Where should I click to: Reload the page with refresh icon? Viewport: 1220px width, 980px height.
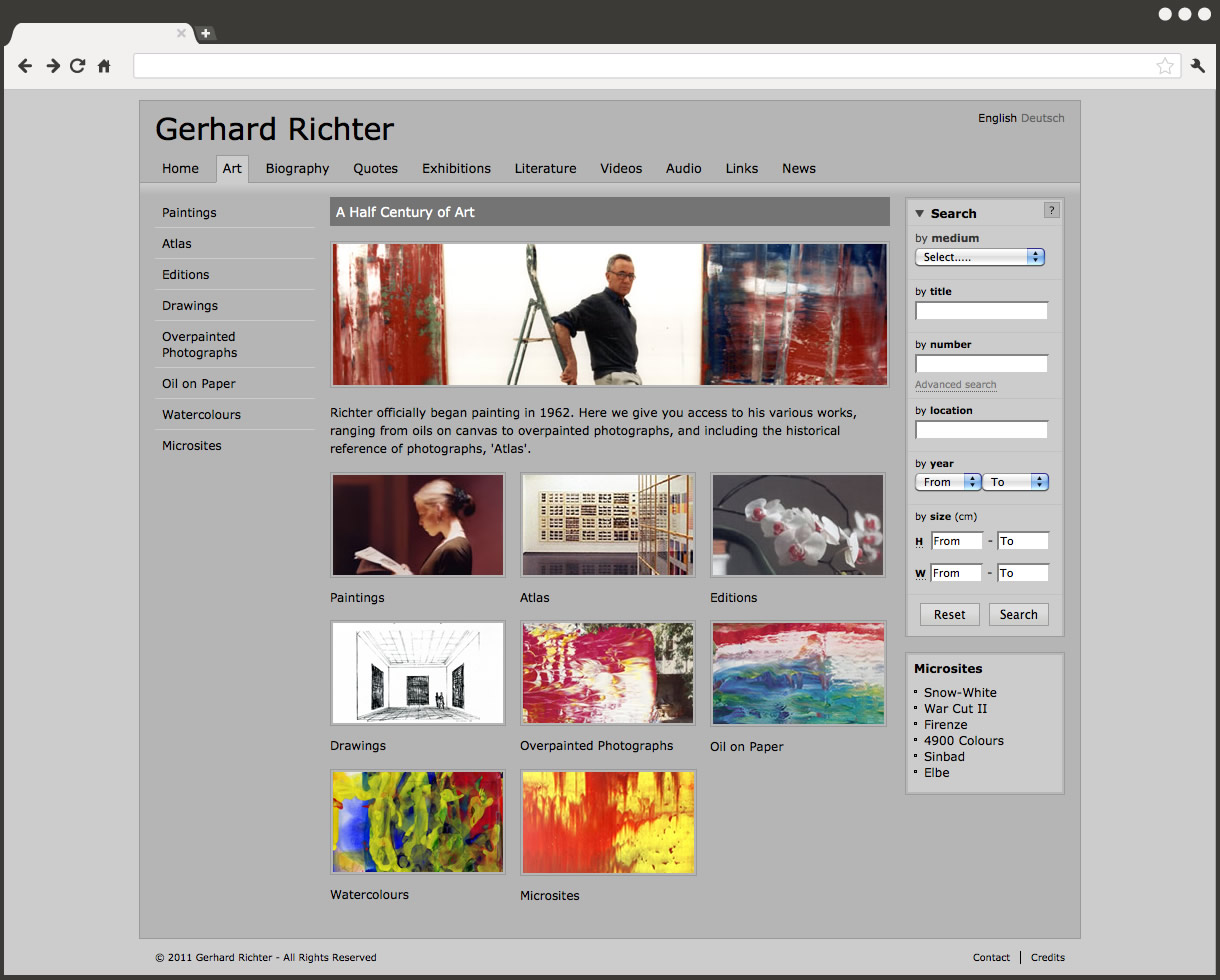pyautogui.click(x=78, y=66)
